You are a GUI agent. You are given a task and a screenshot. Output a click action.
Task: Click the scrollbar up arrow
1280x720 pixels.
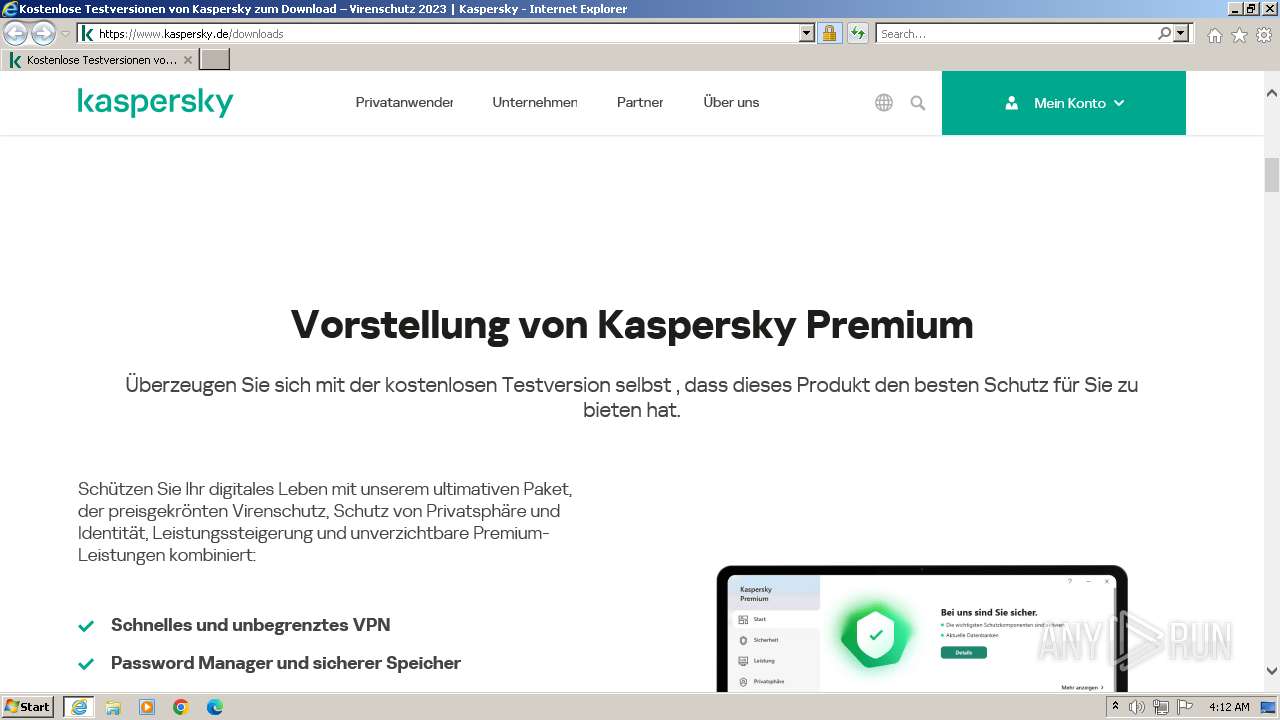pos(1272,93)
